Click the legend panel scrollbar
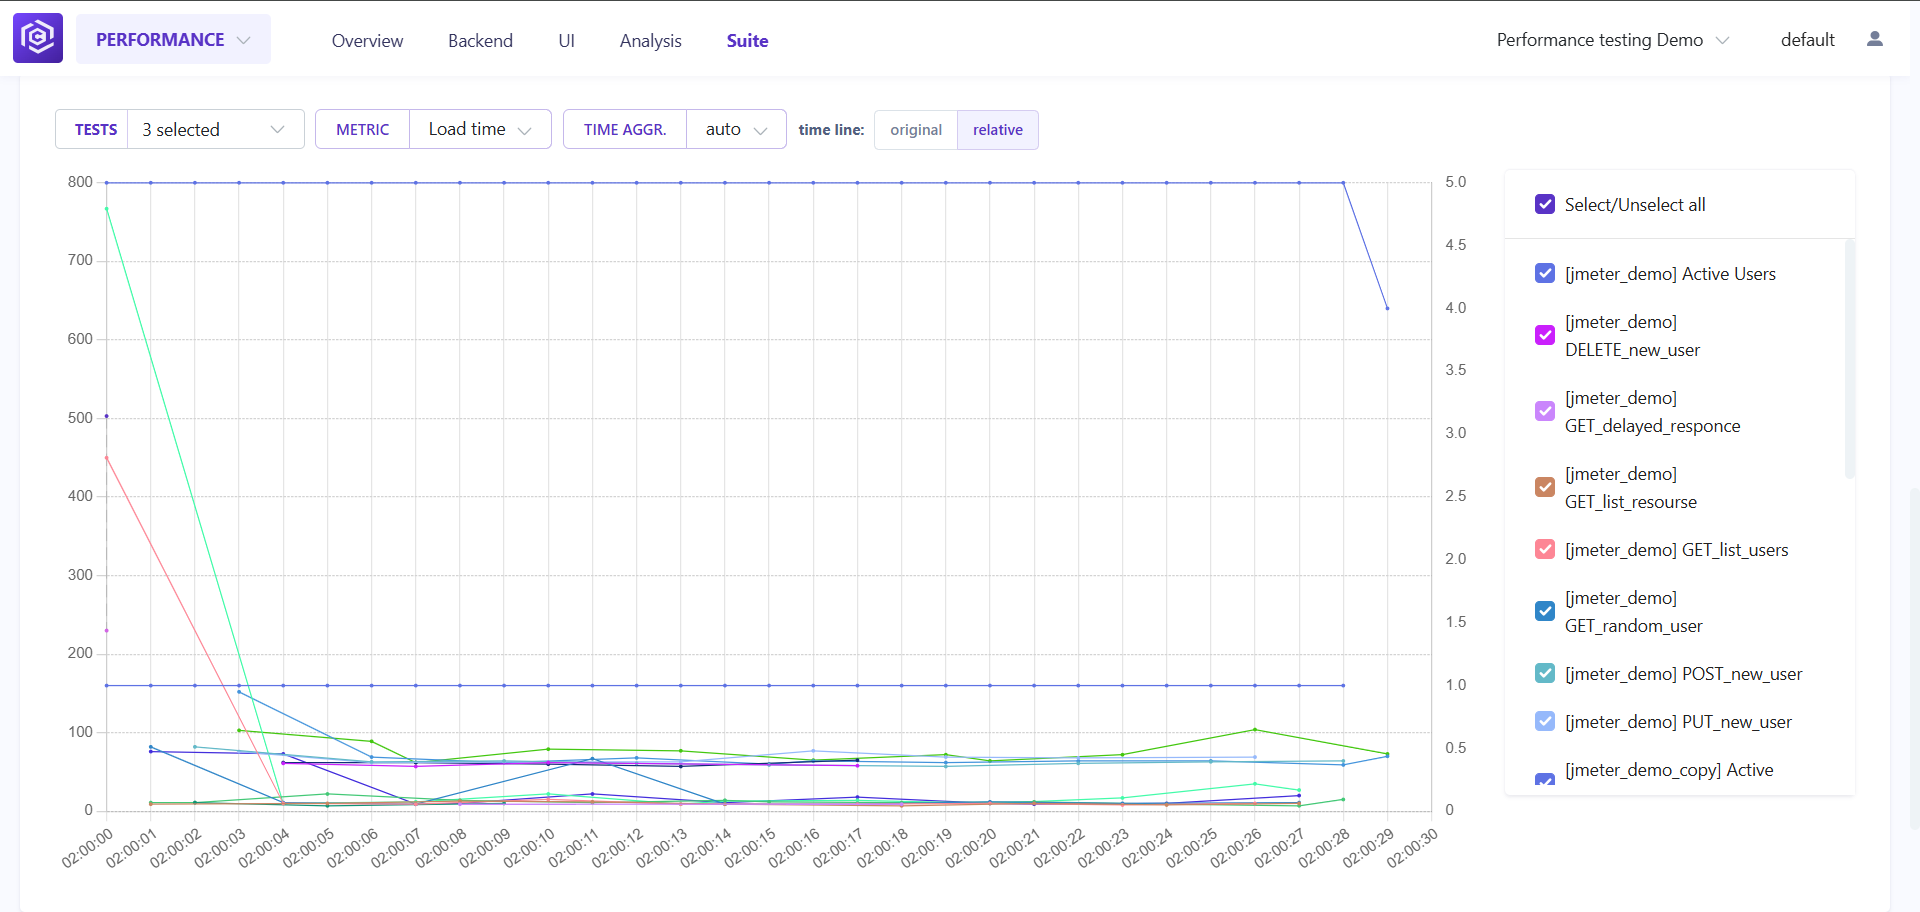Viewport: 1920px width, 912px height. (1849, 359)
